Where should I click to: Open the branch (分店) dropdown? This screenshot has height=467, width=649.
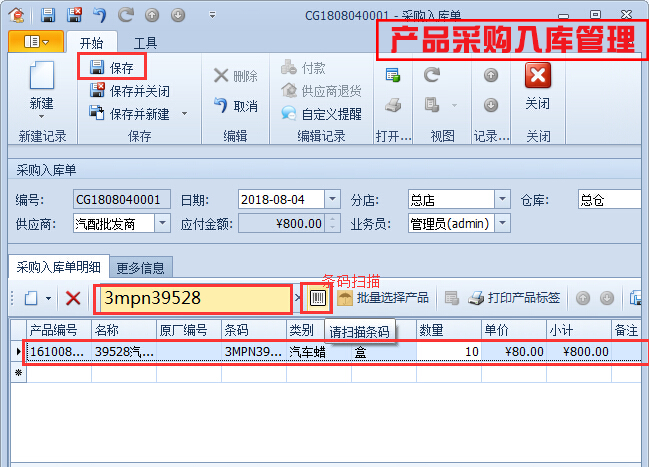click(x=503, y=199)
